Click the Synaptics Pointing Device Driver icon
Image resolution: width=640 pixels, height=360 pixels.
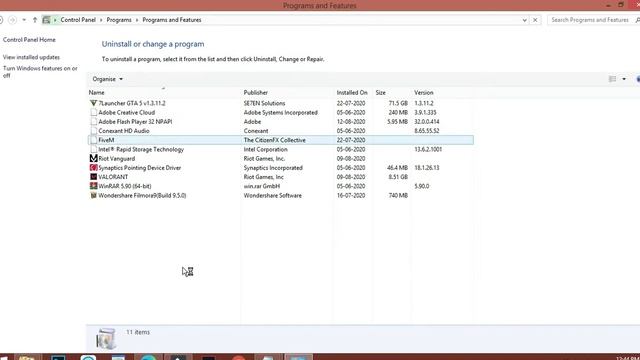pos(93,168)
